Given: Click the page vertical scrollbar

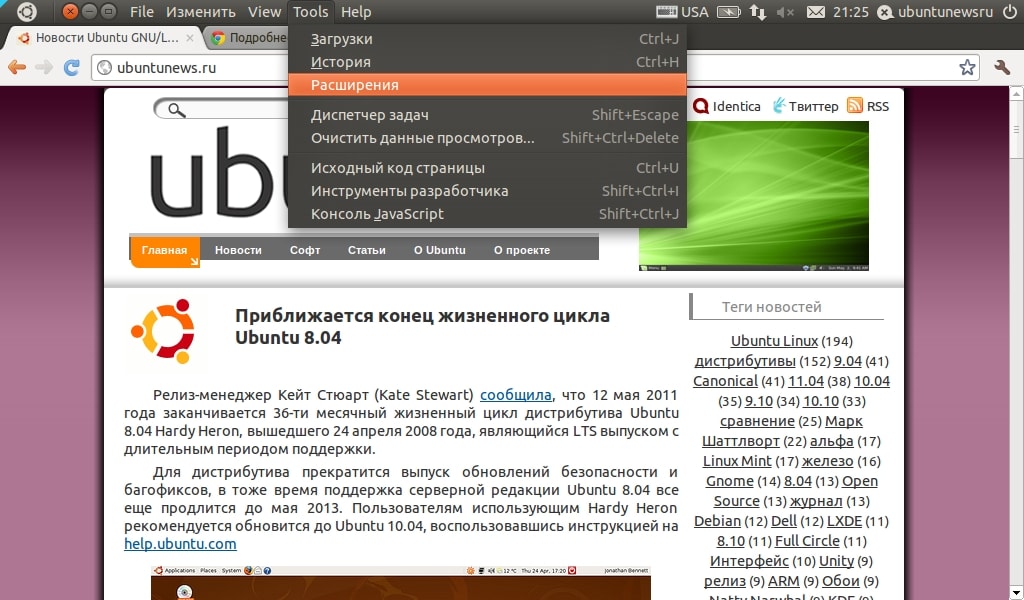Looking at the screenshot, I should 1016,343.
